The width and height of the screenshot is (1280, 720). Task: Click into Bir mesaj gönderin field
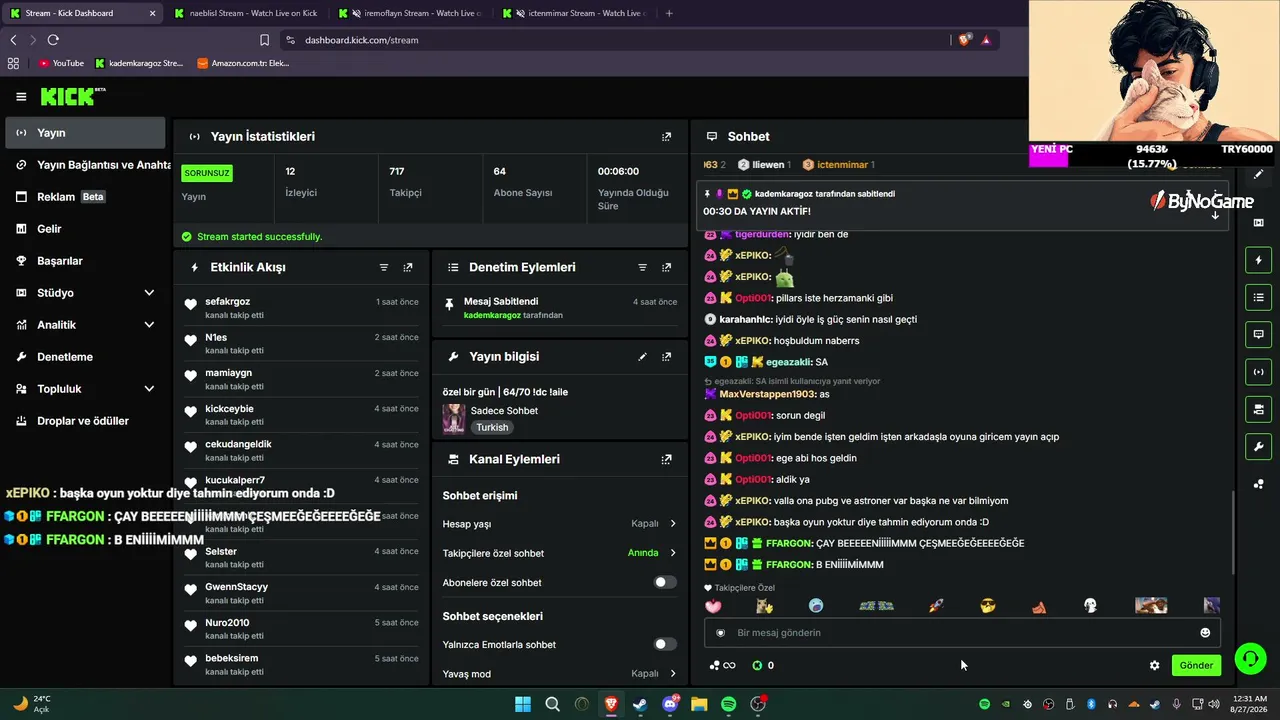(964, 633)
